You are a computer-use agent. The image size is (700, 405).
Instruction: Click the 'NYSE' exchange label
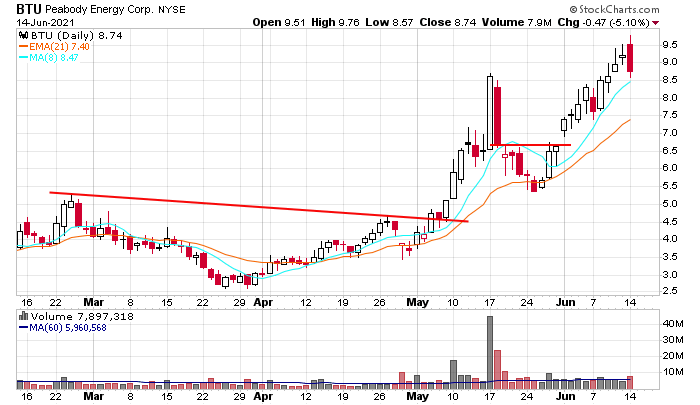click(171, 9)
